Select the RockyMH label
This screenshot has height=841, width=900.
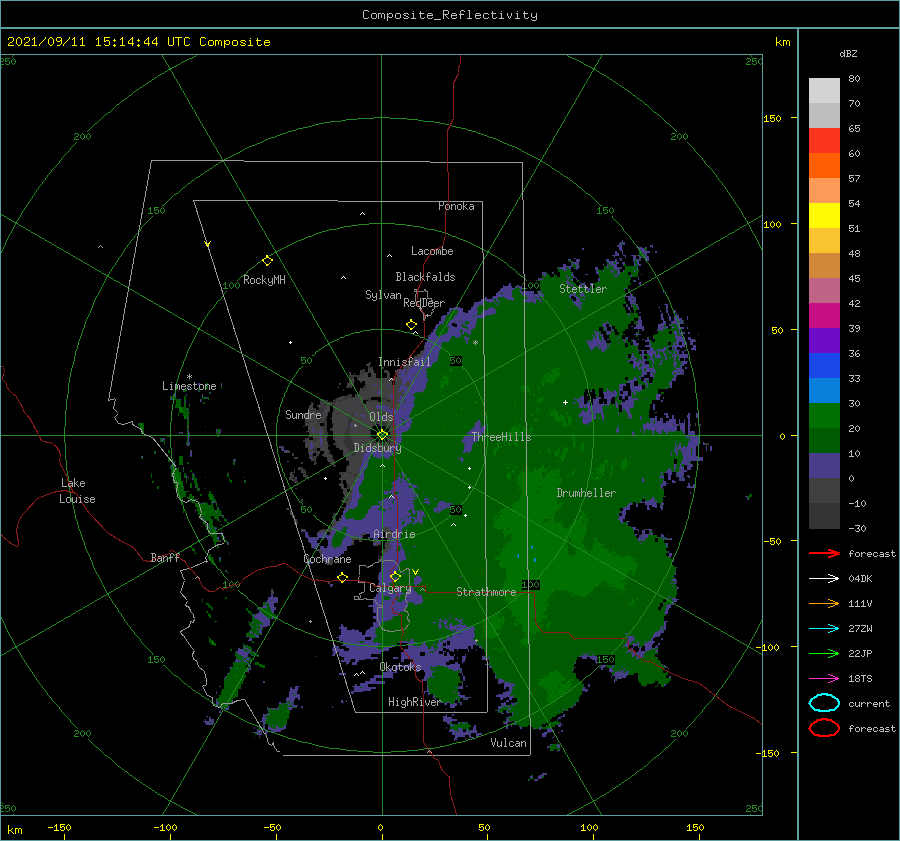[x=264, y=280]
